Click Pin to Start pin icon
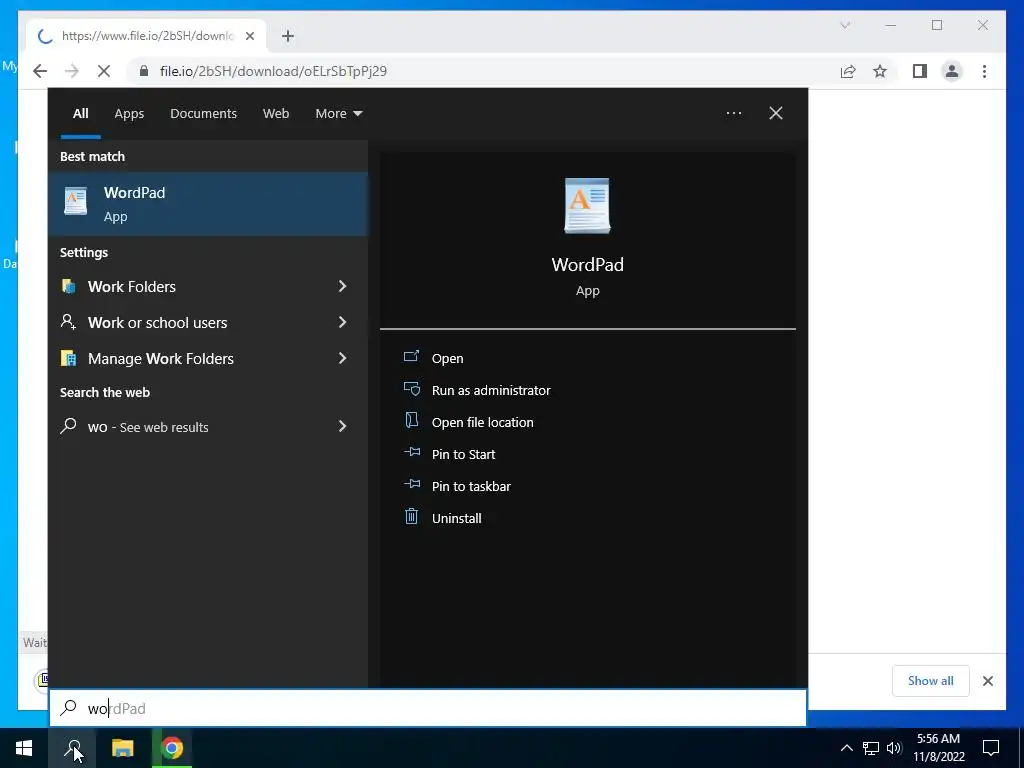 [x=411, y=452]
